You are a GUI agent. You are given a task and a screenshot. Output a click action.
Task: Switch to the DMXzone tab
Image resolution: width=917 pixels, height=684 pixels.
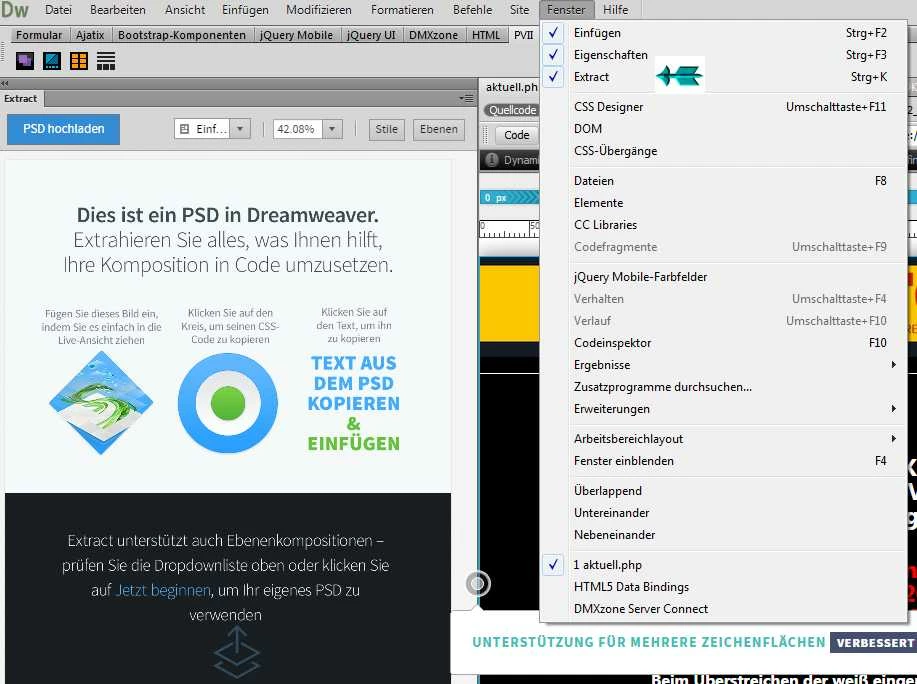coord(433,35)
